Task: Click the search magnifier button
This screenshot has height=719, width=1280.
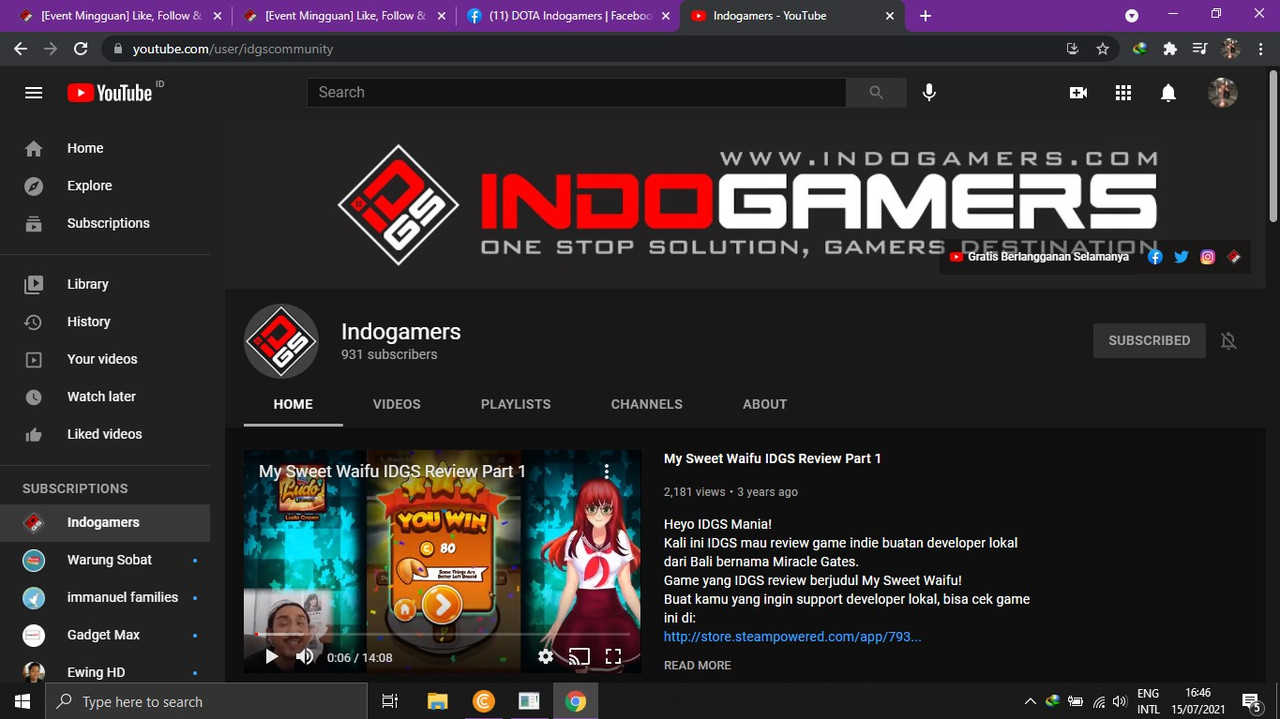Action: click(x=876, y=92)
